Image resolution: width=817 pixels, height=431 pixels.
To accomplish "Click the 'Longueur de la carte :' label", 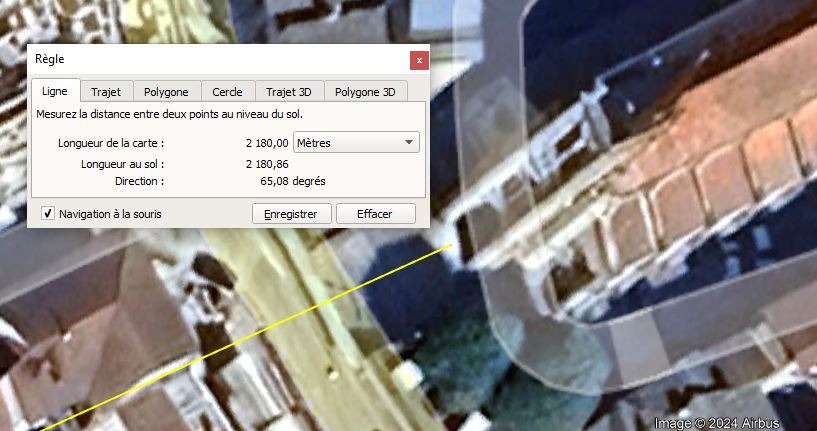I will tap(111, 143).
